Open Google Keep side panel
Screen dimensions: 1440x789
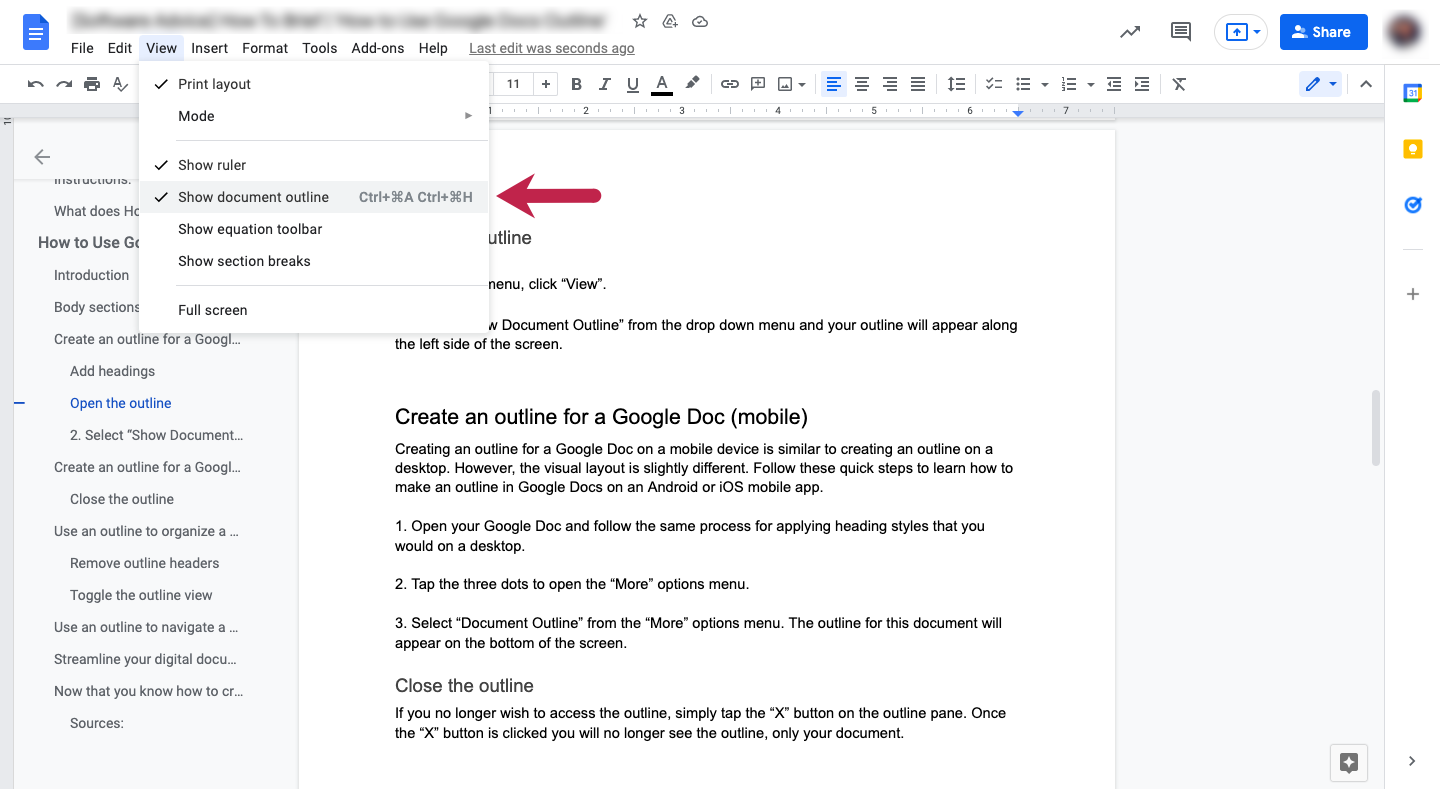[x=1412, y=147]
